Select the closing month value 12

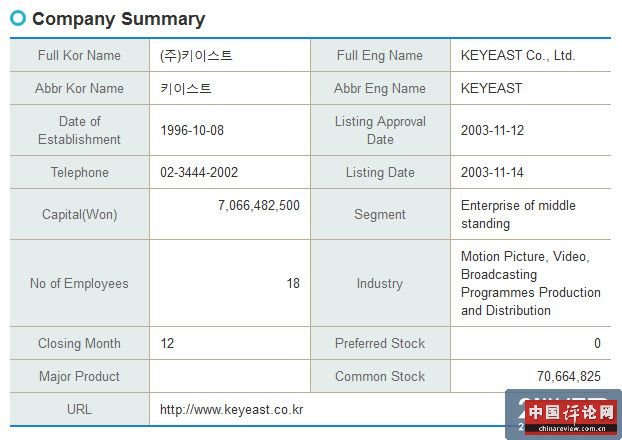(x=167, y=343)
